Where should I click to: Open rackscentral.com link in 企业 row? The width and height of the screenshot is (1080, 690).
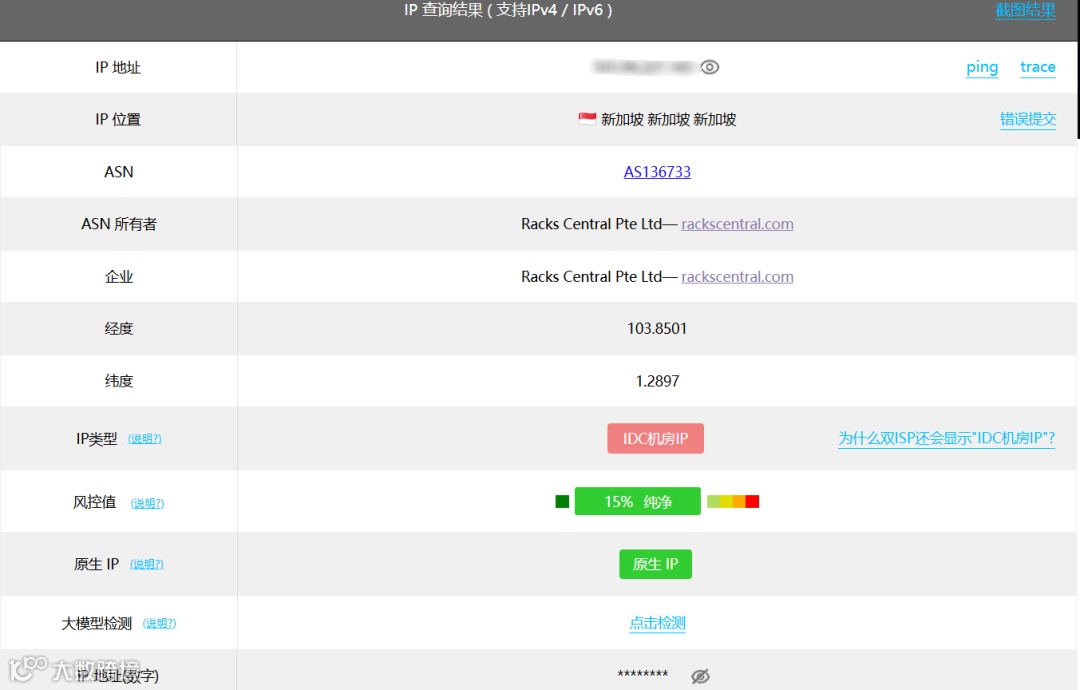[737, 276]
